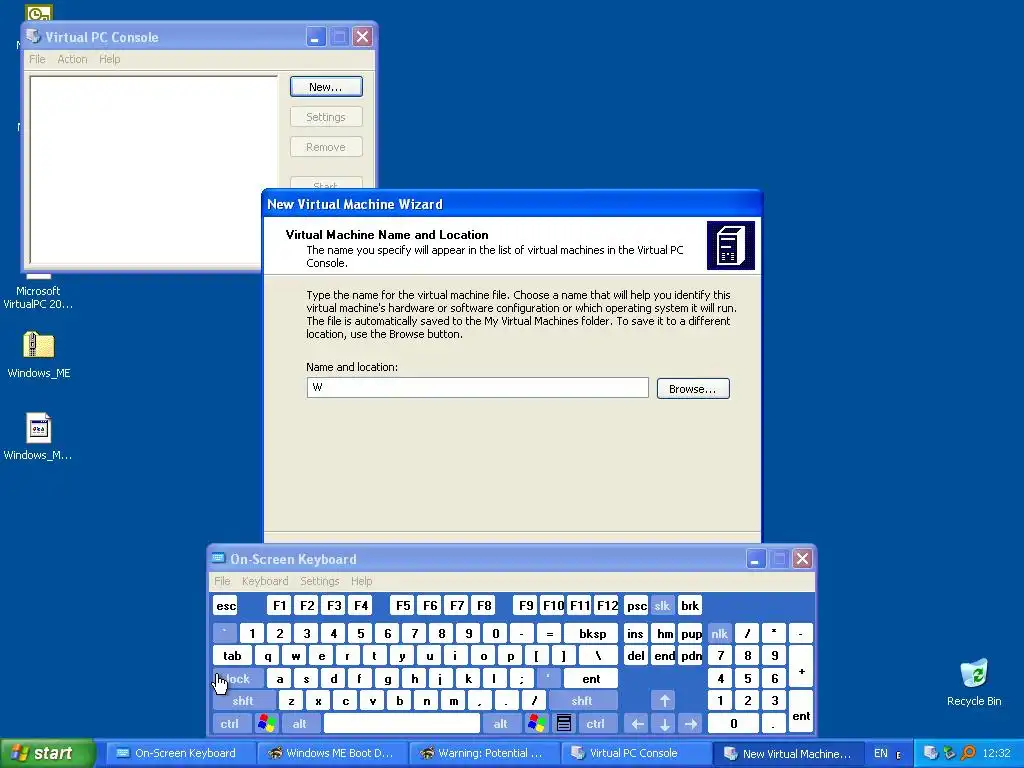Click the search magnifier tray icon
Viewport: 1024px width, 768px height.
point(968,753)
